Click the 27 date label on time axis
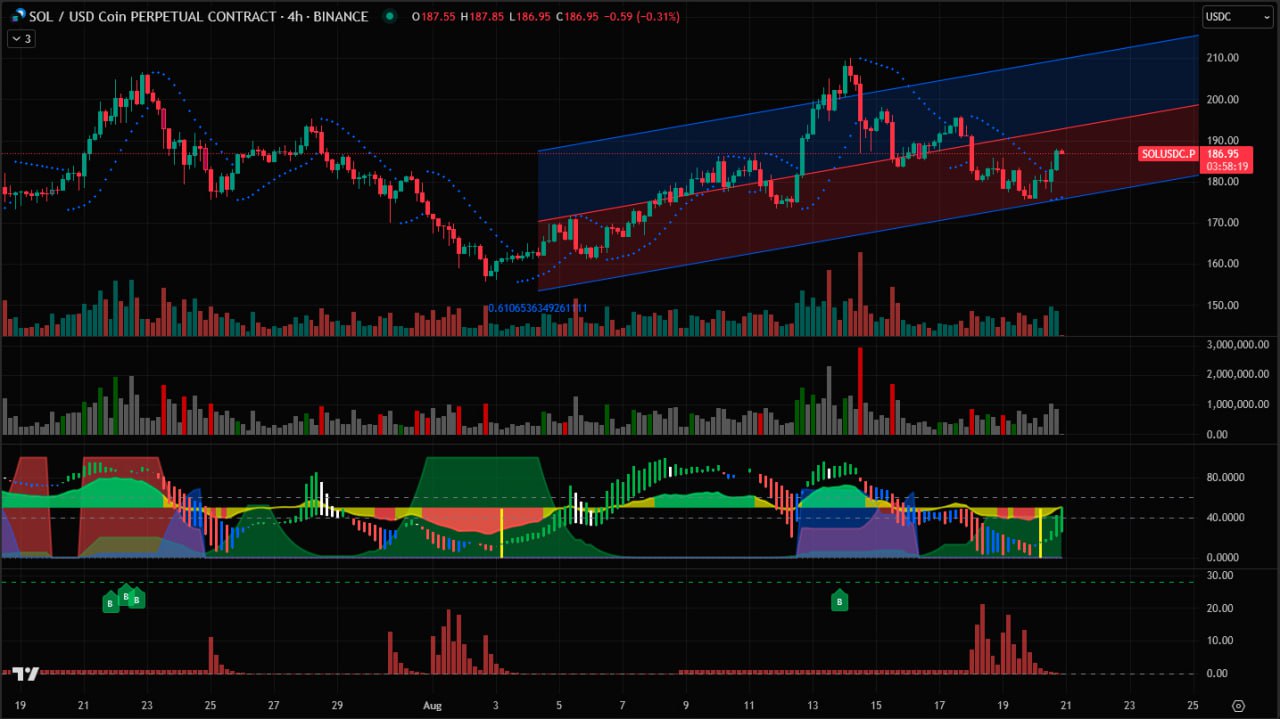The height and width of the screenshot is (719, 1280). pos(274,706)
